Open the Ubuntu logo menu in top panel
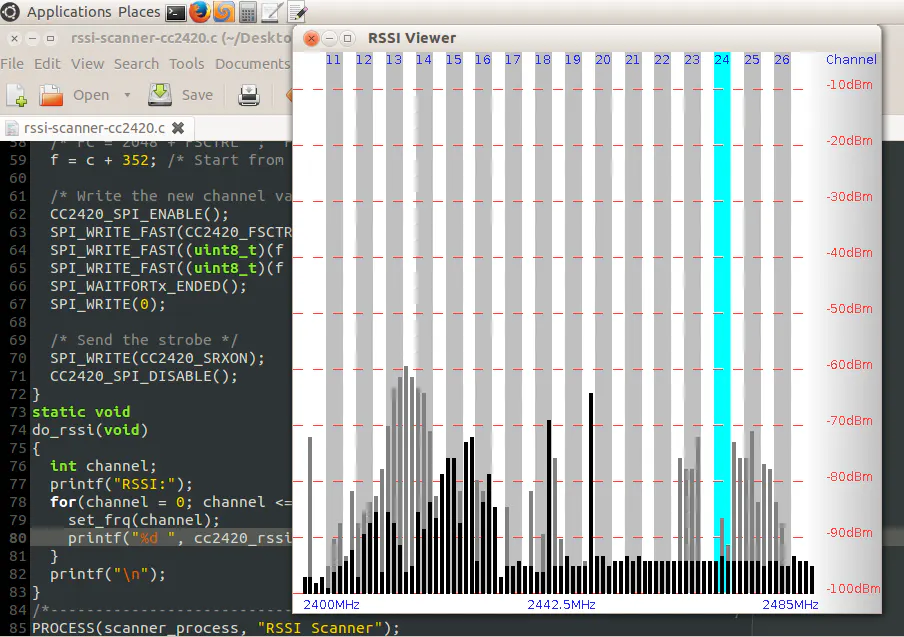 point(10,12)
